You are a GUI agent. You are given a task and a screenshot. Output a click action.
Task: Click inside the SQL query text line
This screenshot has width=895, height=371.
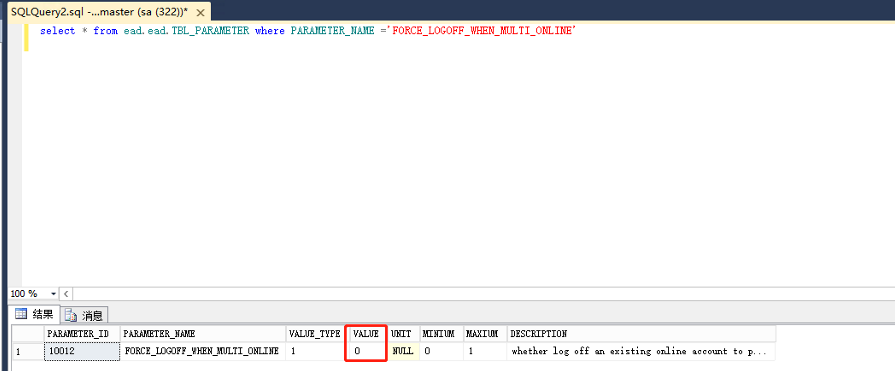point(308,31)
